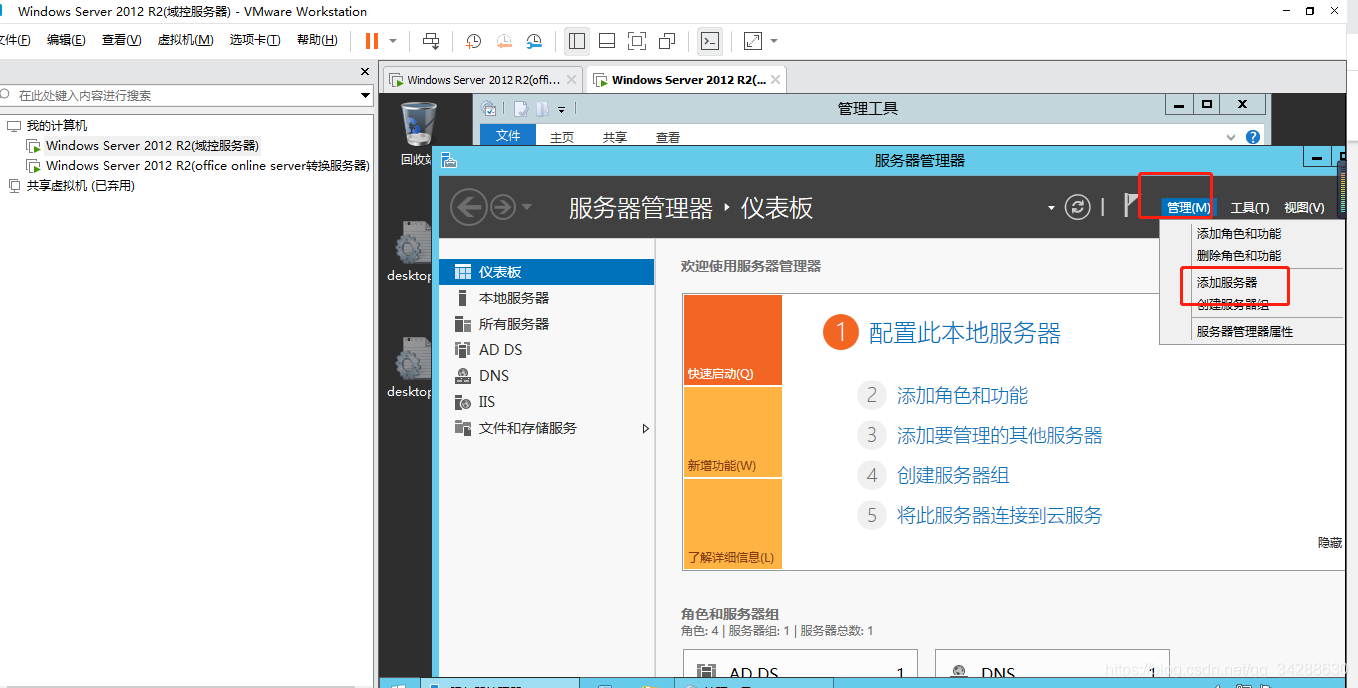The height and width of the screenshot is (688, 1358).
Task: Open the notifications flag icon
Action: (1131, 205)
